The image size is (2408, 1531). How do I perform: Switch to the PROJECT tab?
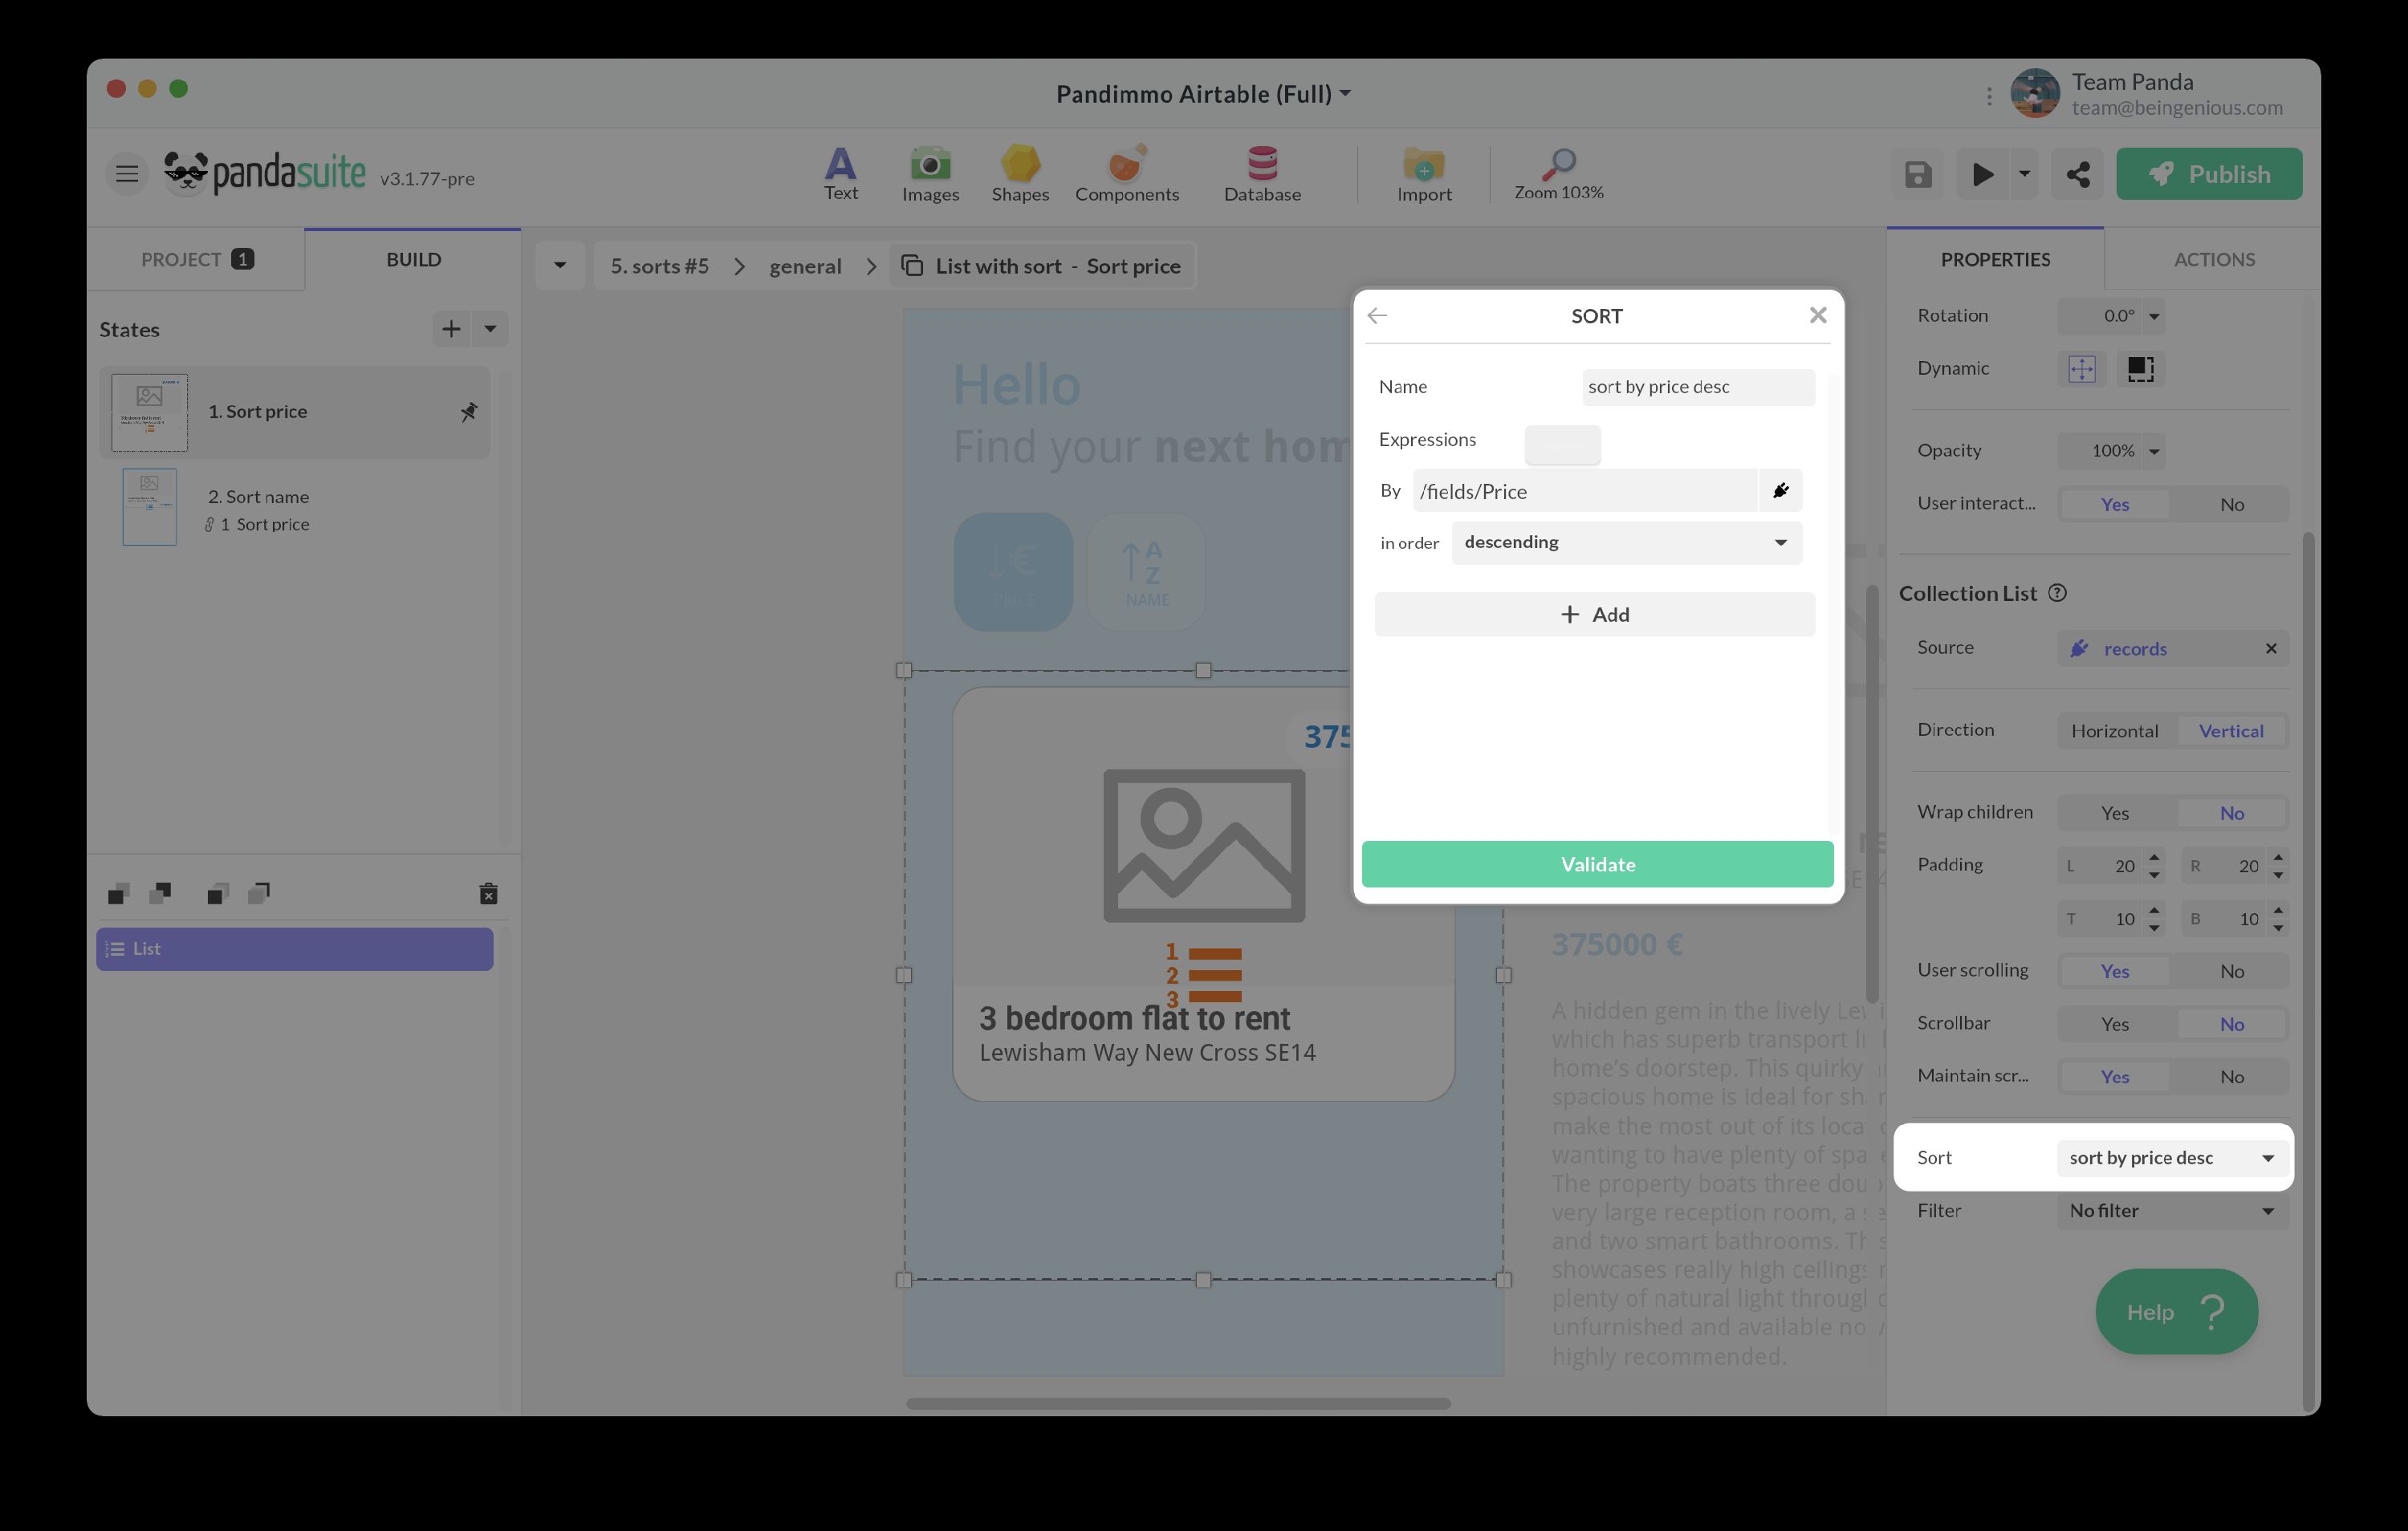[196, 260]
